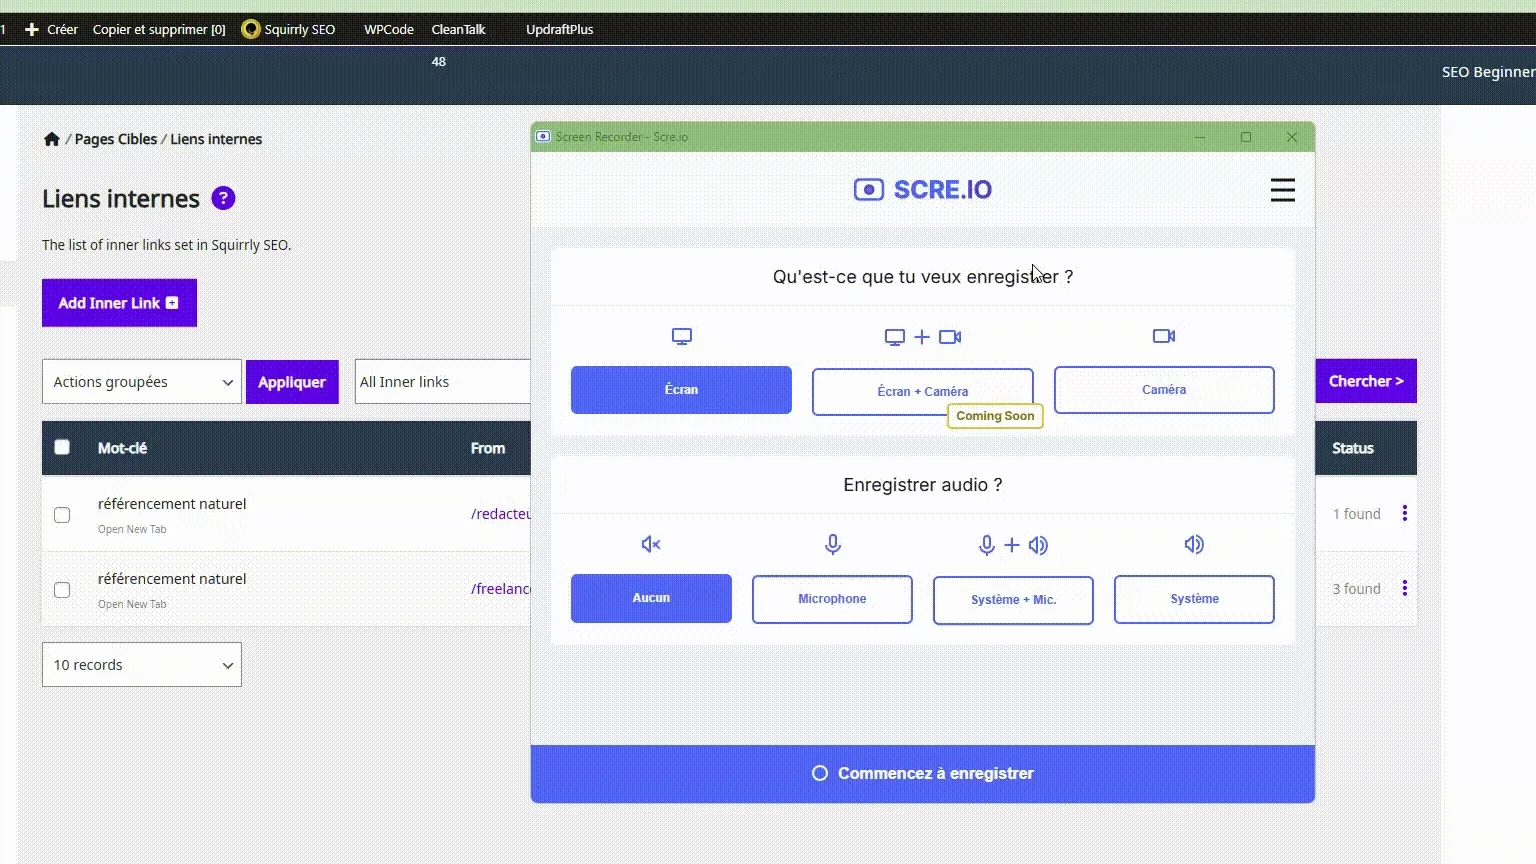Click the 48 counter in top bar
The width and height of the screenshot is (1536, 864).
coord(439,62)
